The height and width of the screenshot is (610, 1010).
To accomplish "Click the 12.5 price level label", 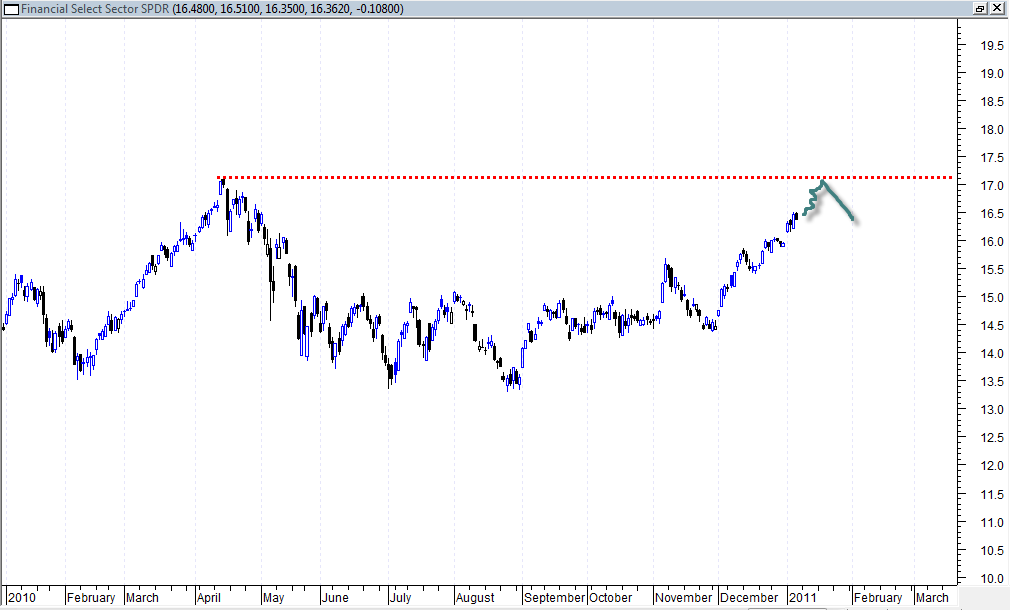I will point(992,437).
